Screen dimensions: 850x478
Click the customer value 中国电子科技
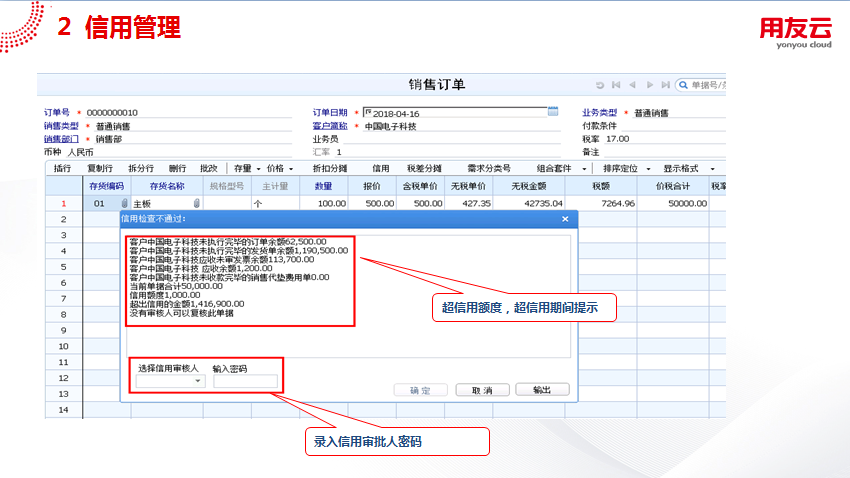click(390, 126)
